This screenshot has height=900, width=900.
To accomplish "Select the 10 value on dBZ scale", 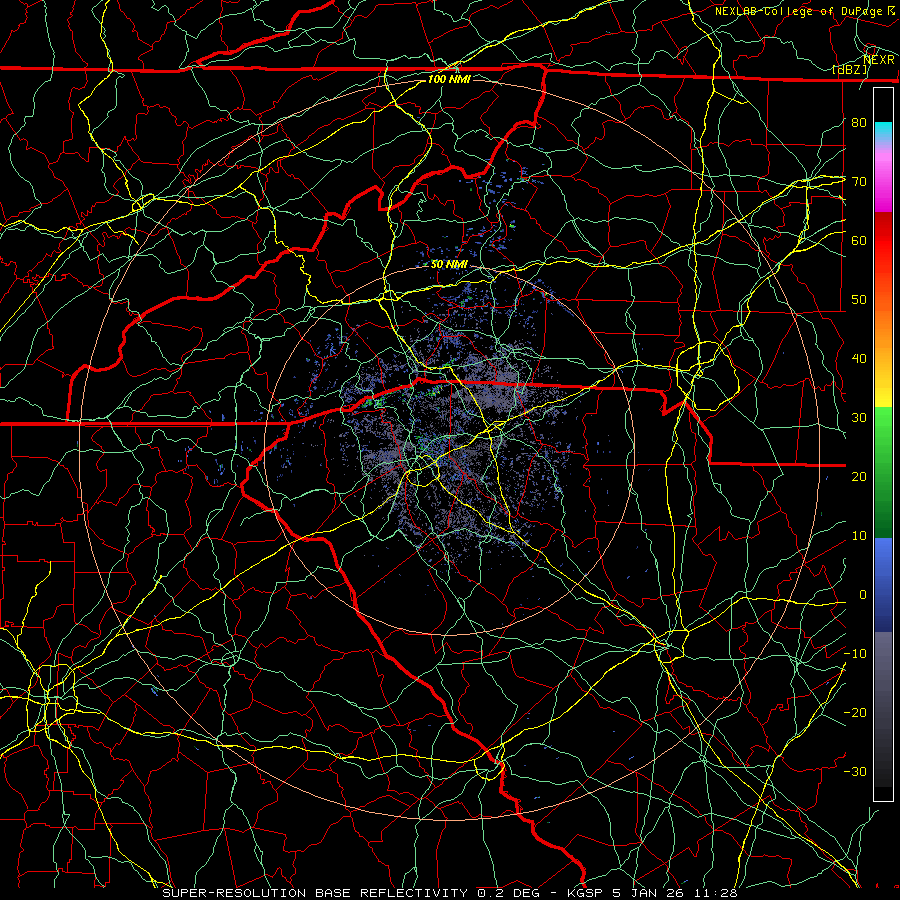I will point(859,536).
